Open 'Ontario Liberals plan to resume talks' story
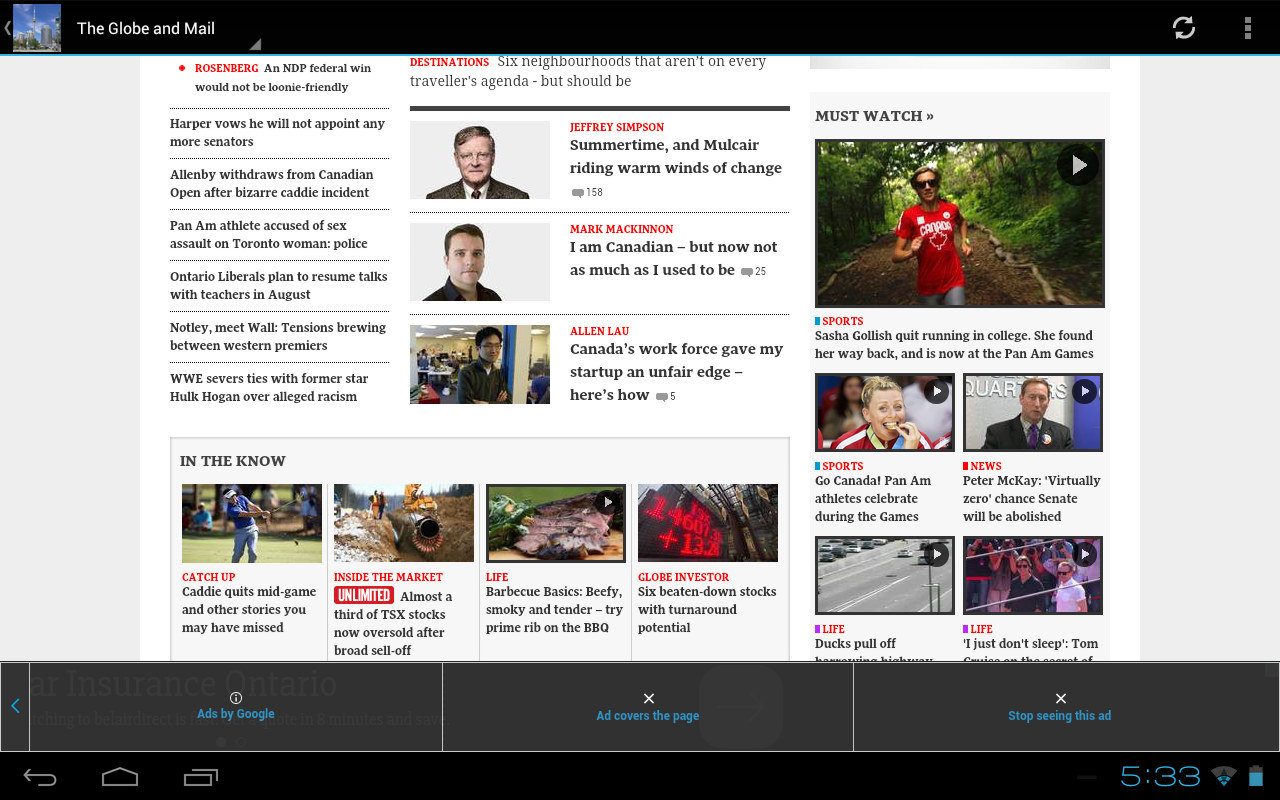 (x=278, y=286)
